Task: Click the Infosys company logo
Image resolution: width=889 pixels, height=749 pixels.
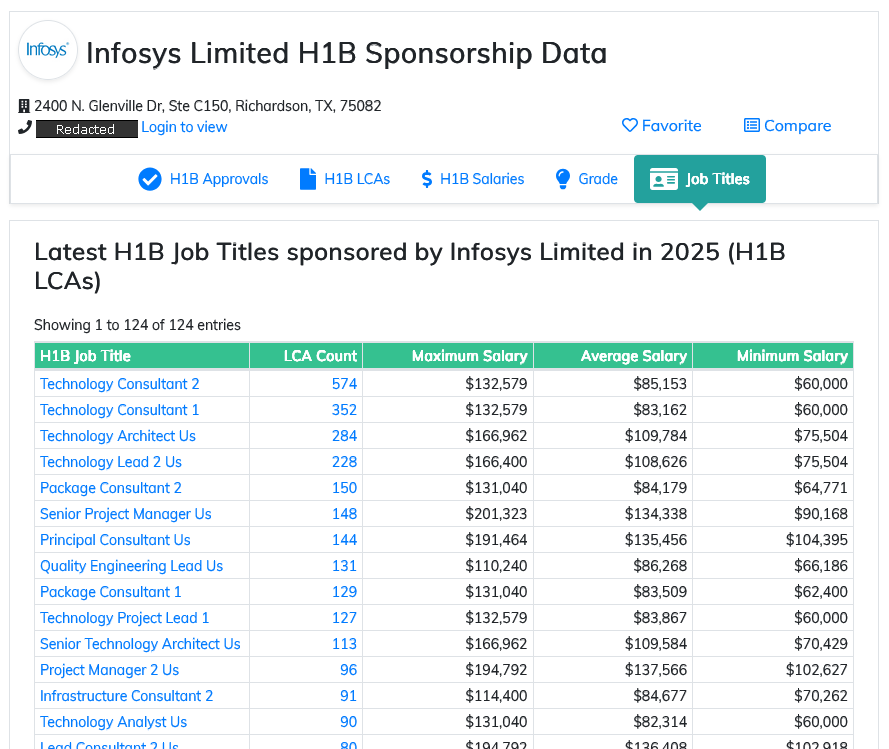Action: tap(48, 50)
